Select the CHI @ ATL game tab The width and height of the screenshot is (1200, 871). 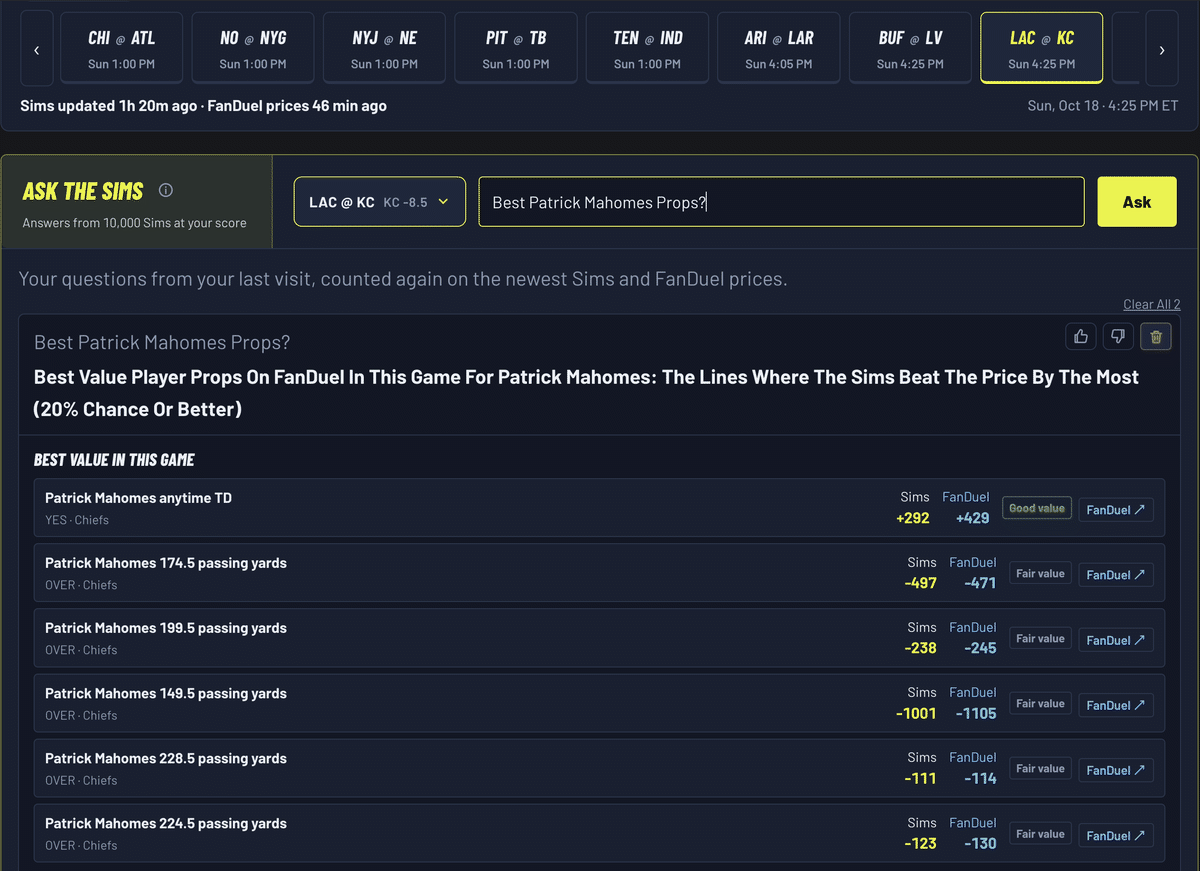pos(121,48)
